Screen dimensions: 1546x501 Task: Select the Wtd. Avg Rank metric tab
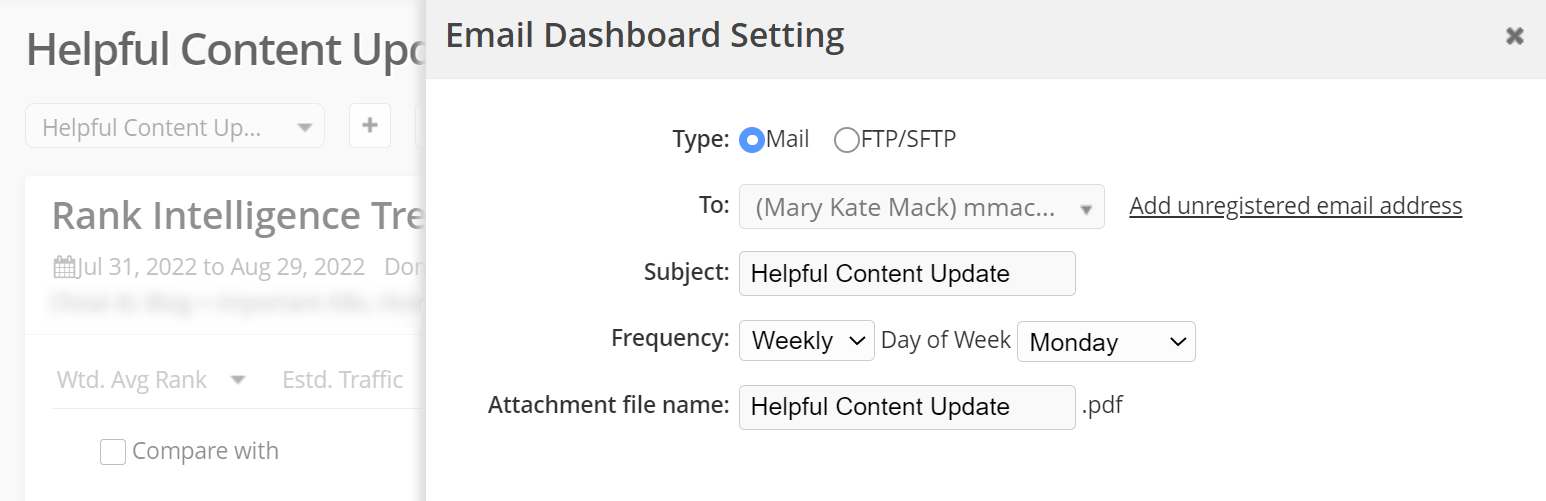coord(132,380)
